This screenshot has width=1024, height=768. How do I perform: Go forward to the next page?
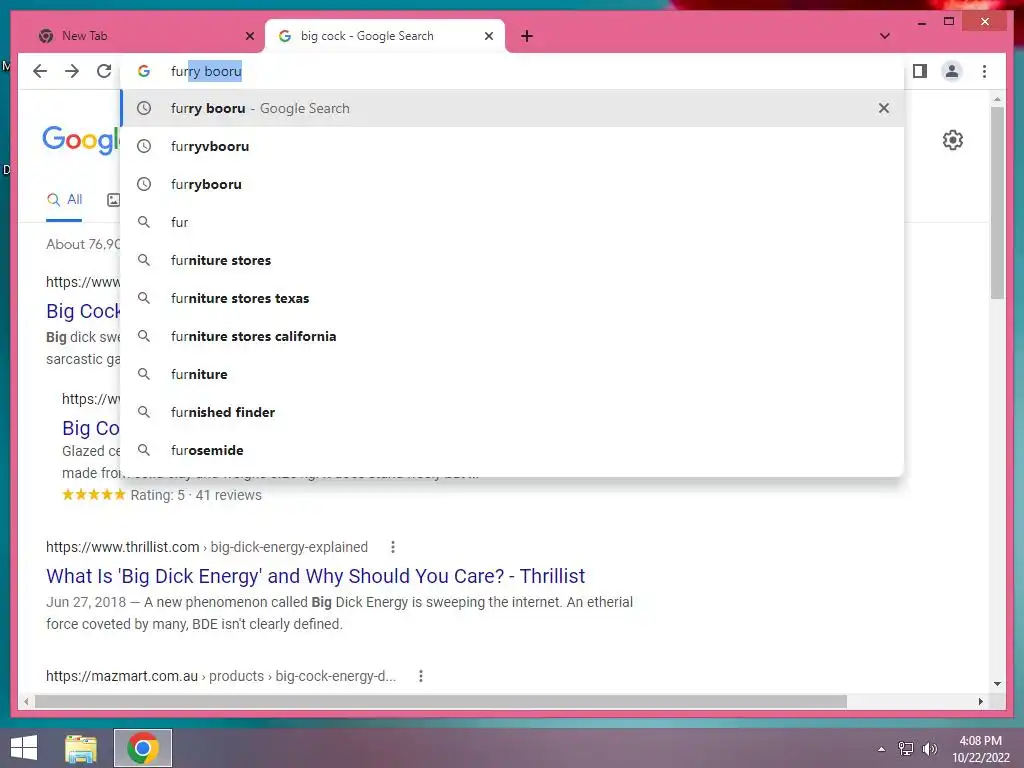click(x=72, y=71)
